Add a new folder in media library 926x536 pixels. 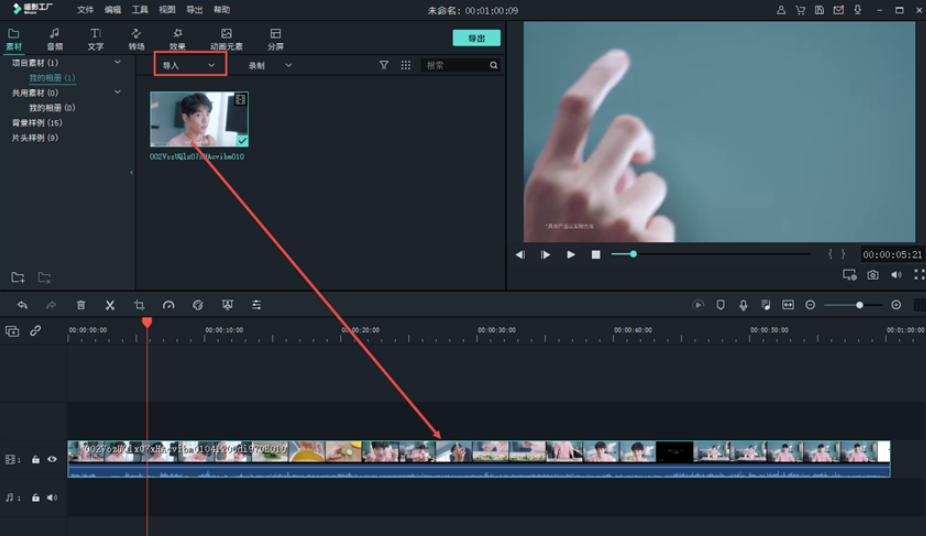[x=18, y=277]
